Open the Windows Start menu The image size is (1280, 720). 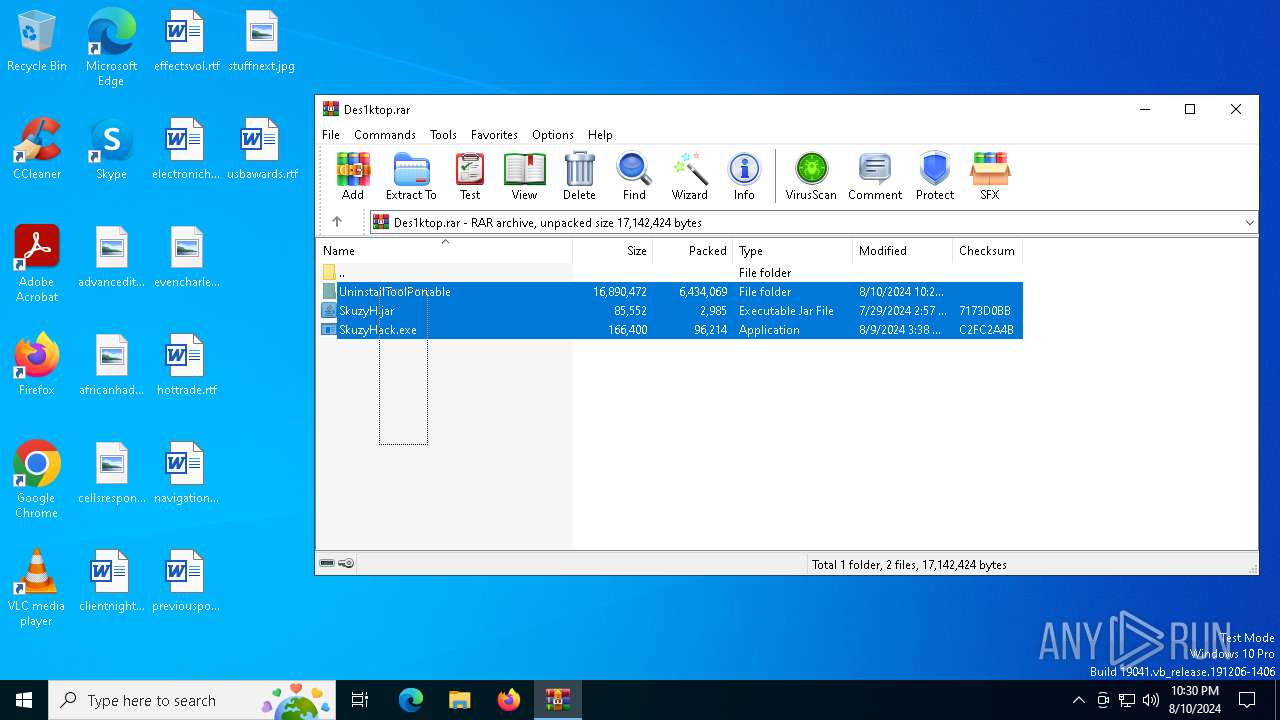24,700
